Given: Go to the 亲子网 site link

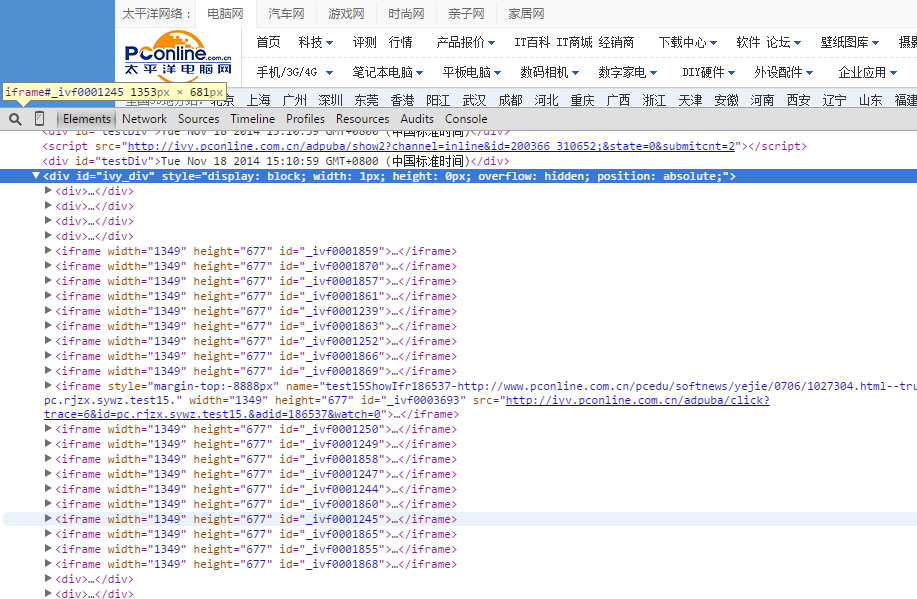Looking at the screenshot, I should [466, 13].
